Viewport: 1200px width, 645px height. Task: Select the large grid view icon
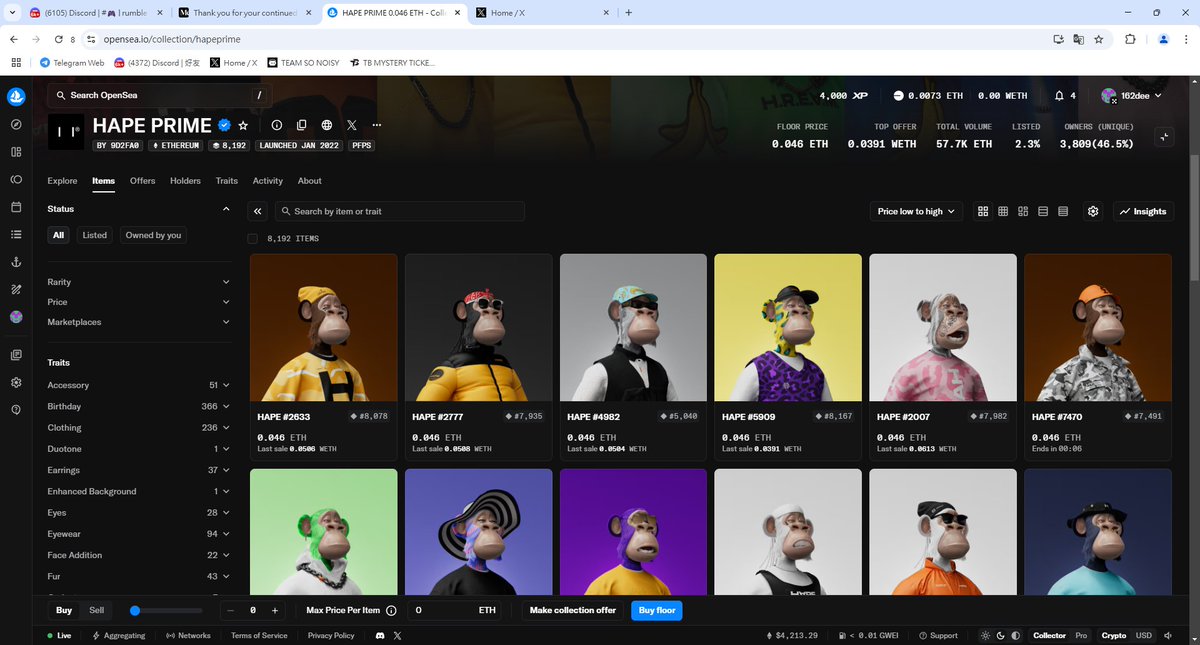(x=983, y=211)
